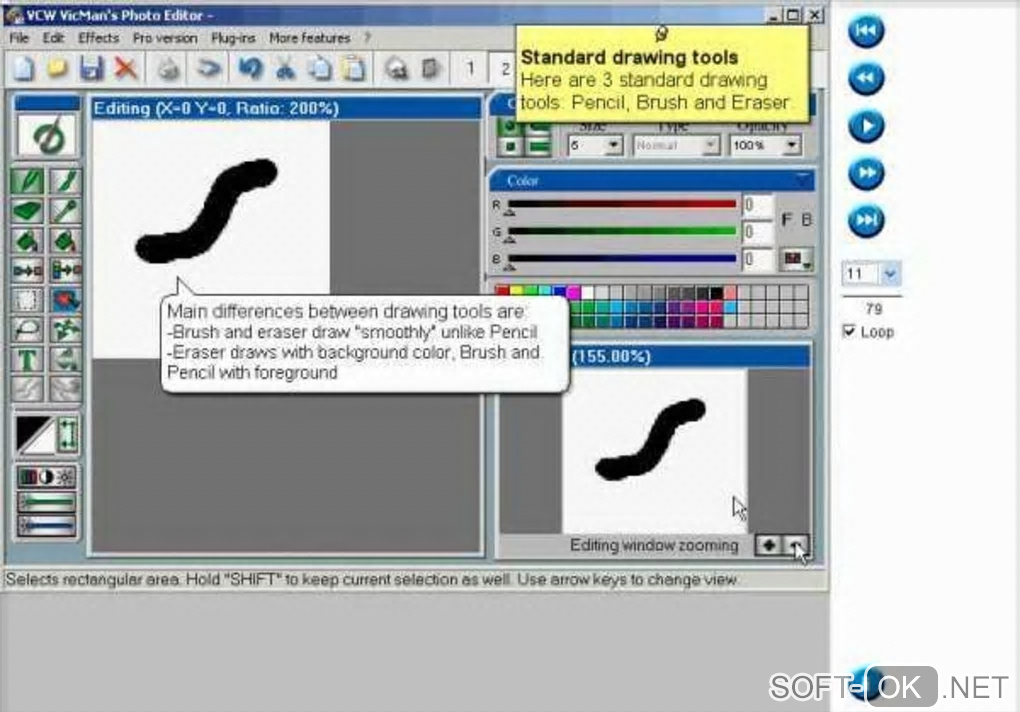
Task: Click toolbar button labeled 1
Action: (470, 68)
